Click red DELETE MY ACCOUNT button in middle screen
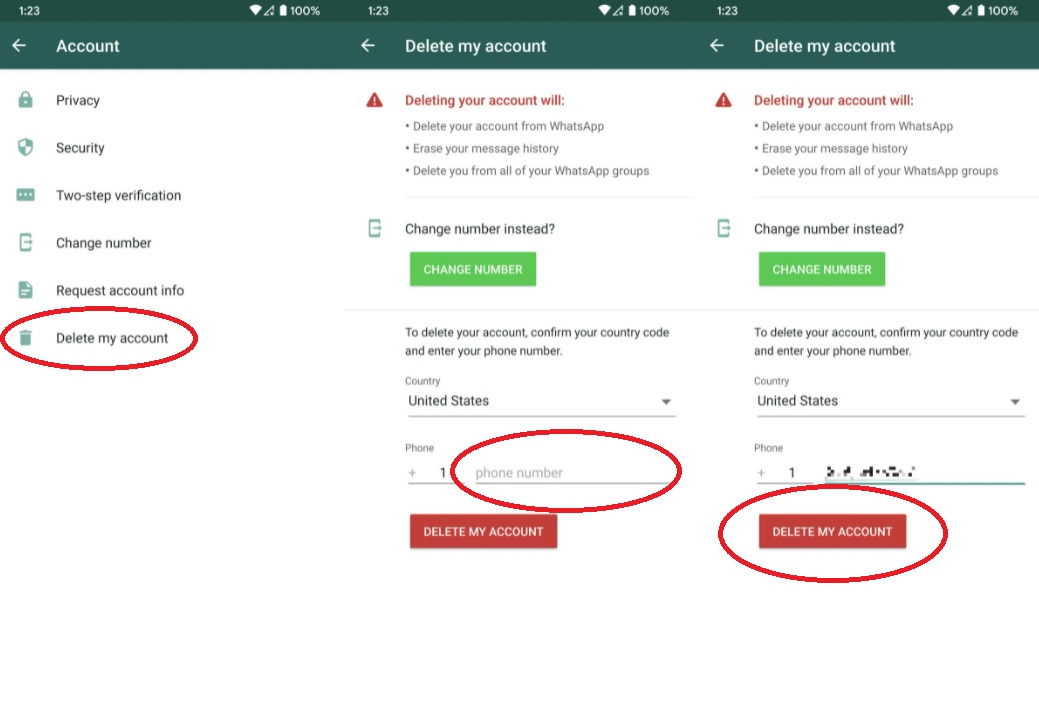Screen dimensions: 1039x711 [483, 531]
